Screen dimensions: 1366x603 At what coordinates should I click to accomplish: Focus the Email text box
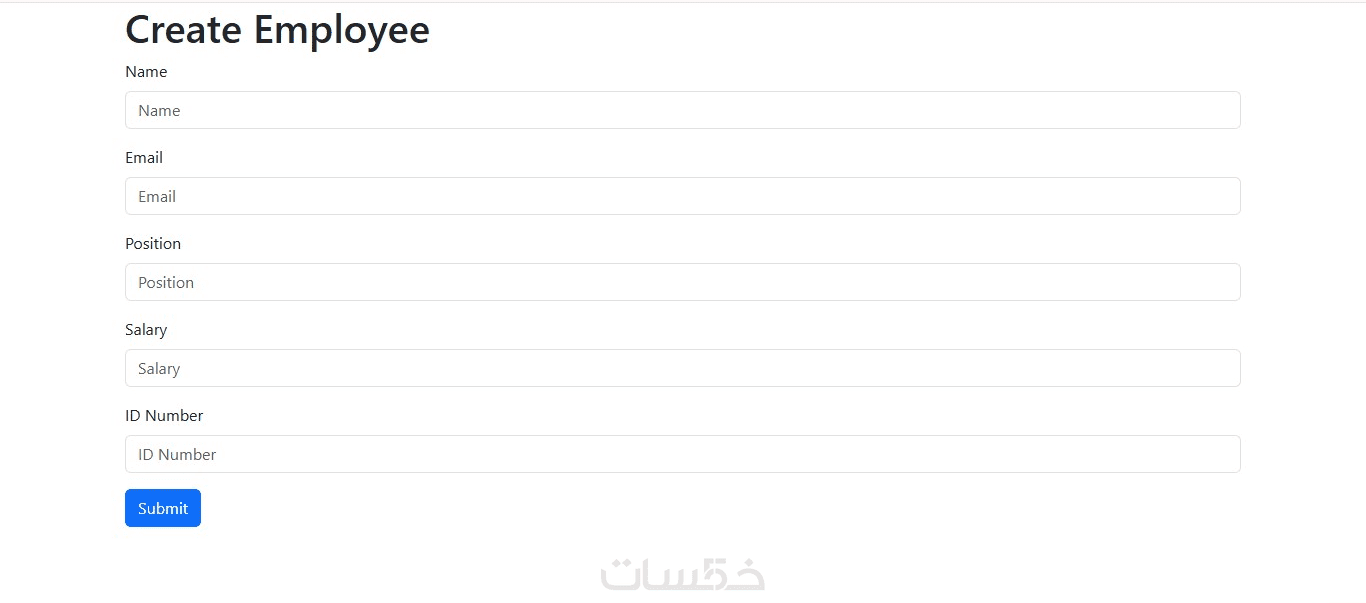tap(682, 196)
